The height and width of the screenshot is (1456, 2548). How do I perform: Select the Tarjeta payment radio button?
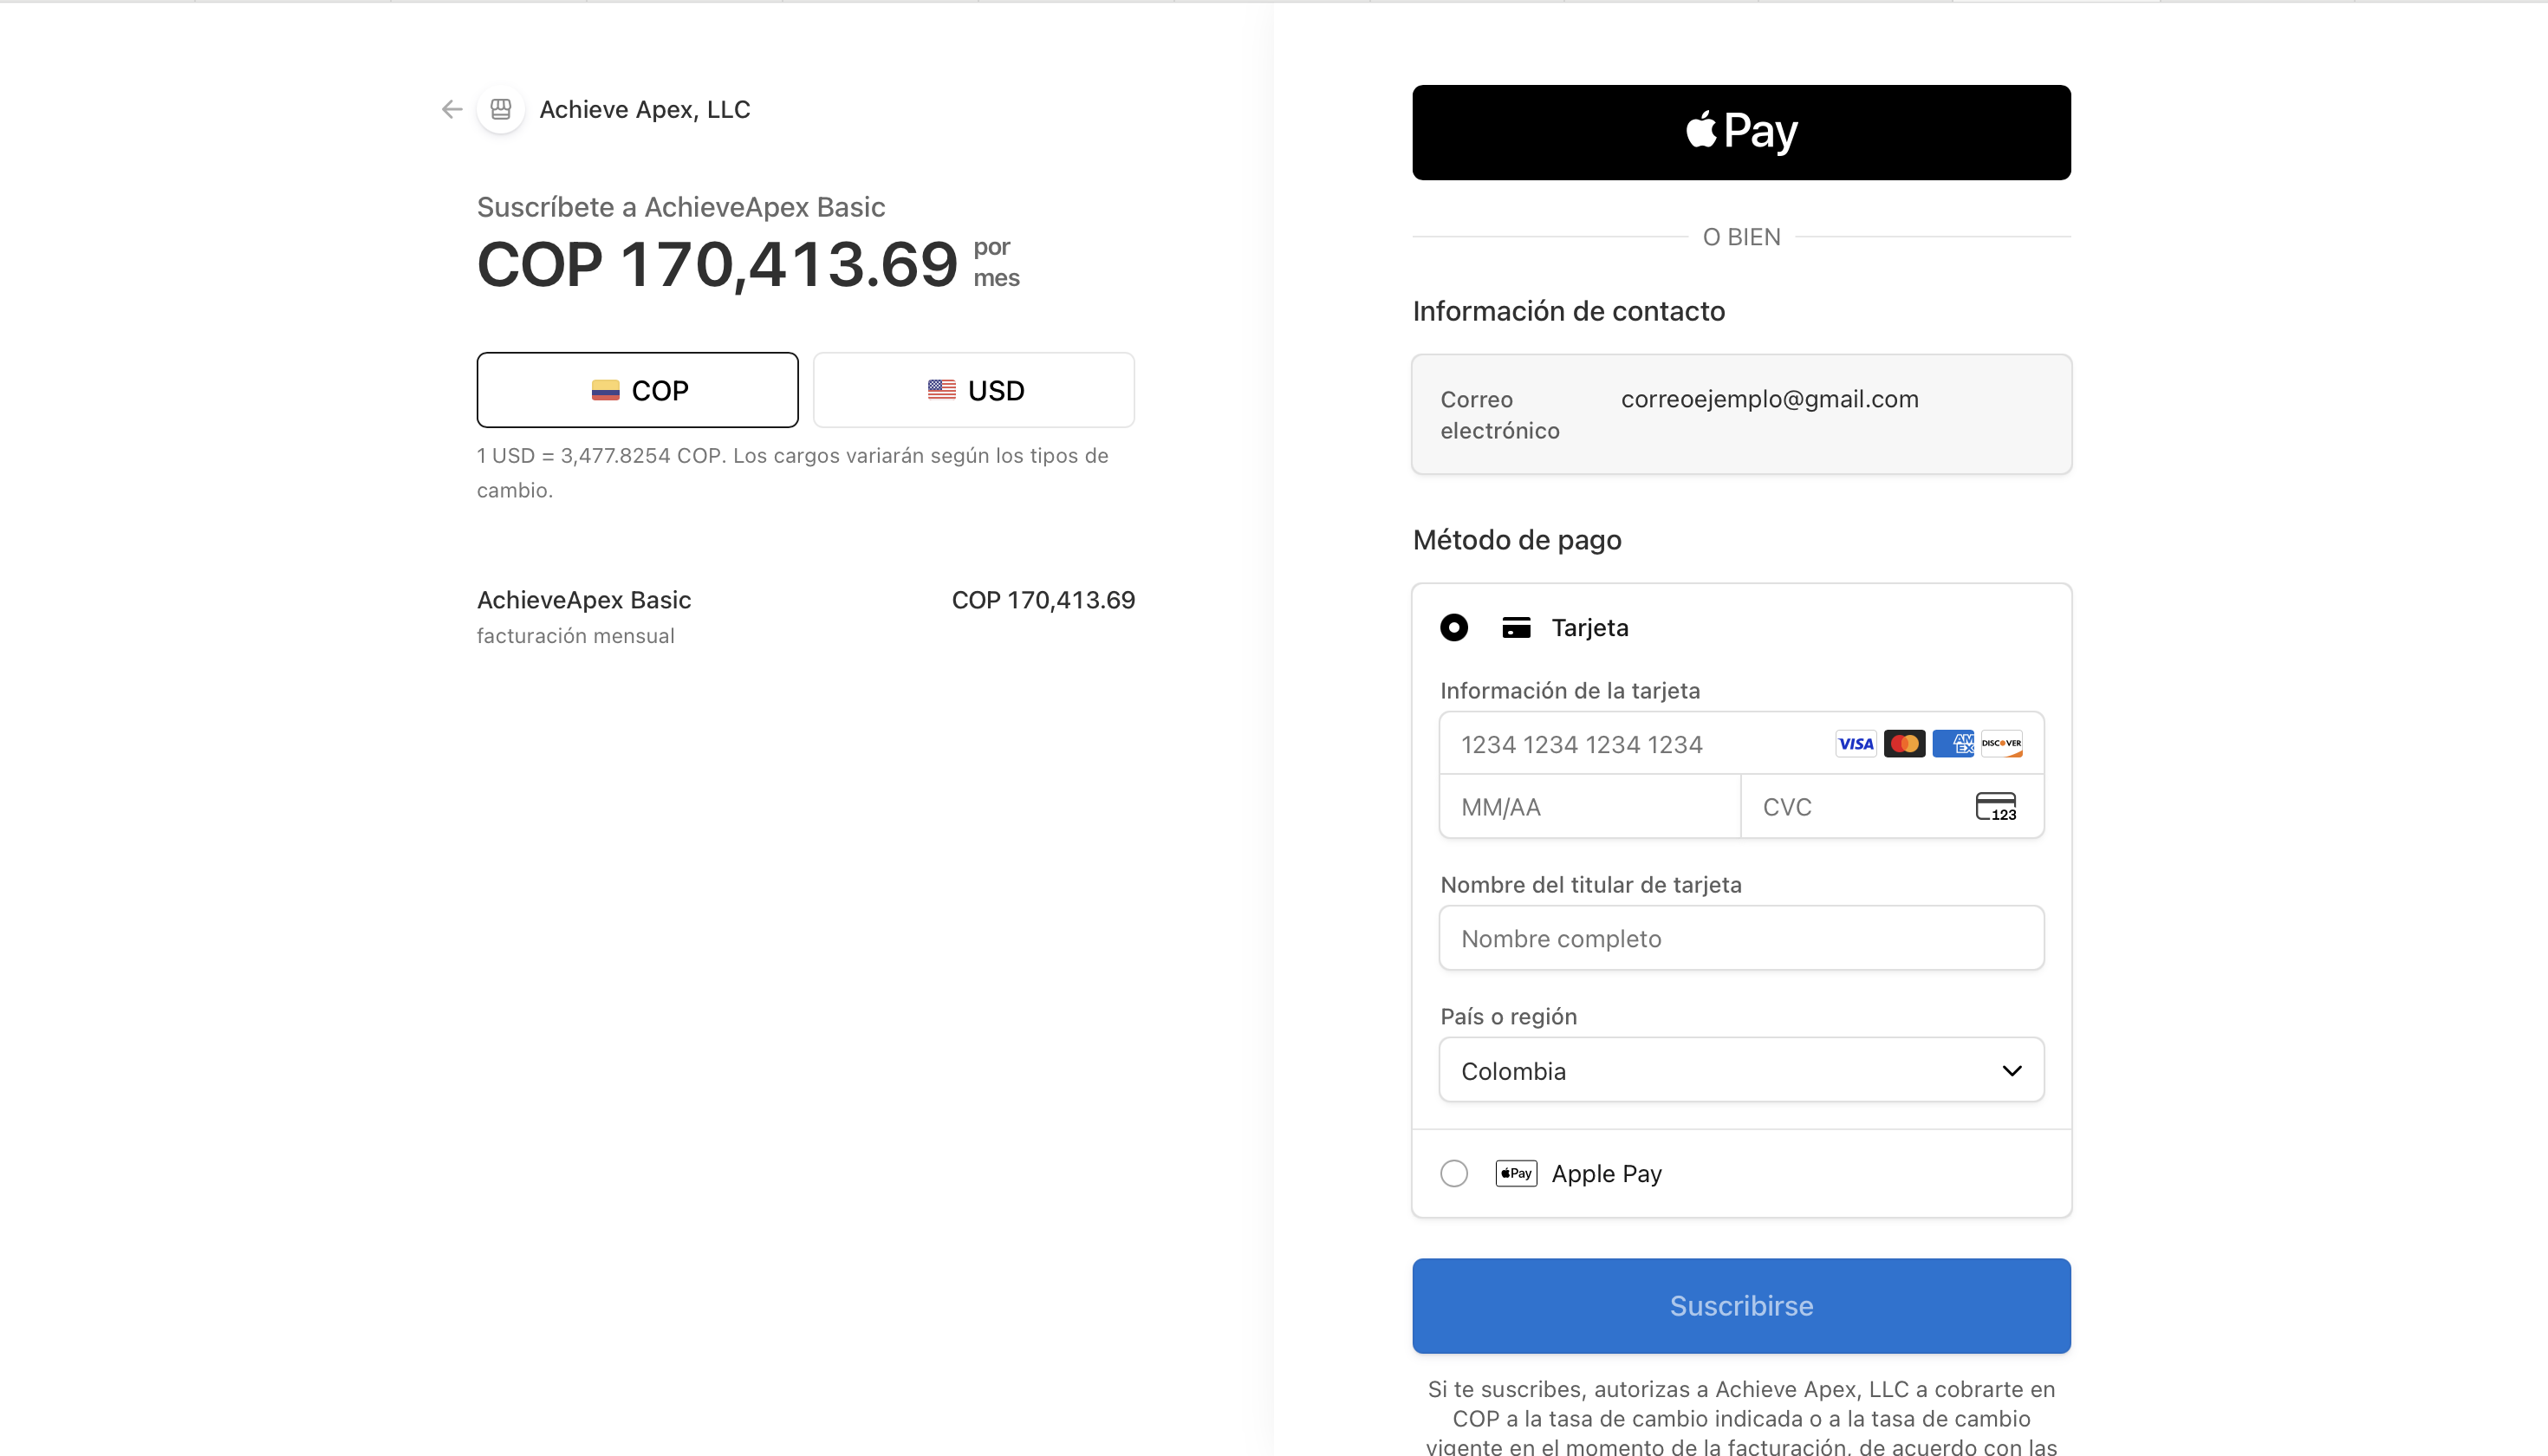(1454, 628)
